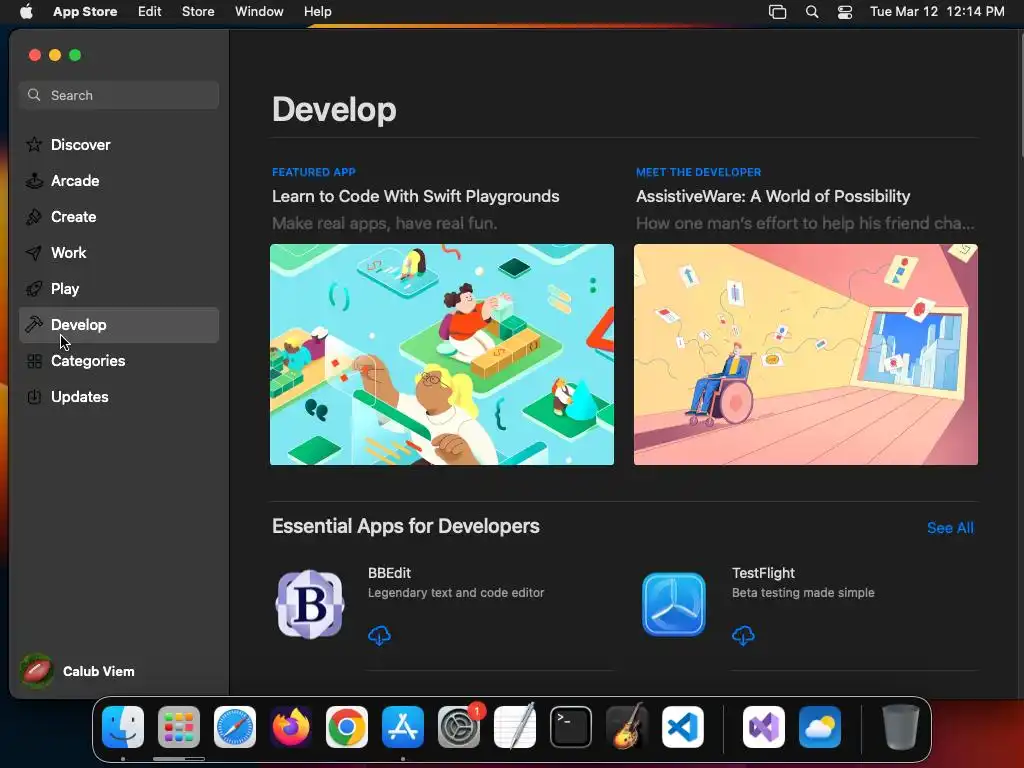Open the Help menu

(x=317, y=11)
